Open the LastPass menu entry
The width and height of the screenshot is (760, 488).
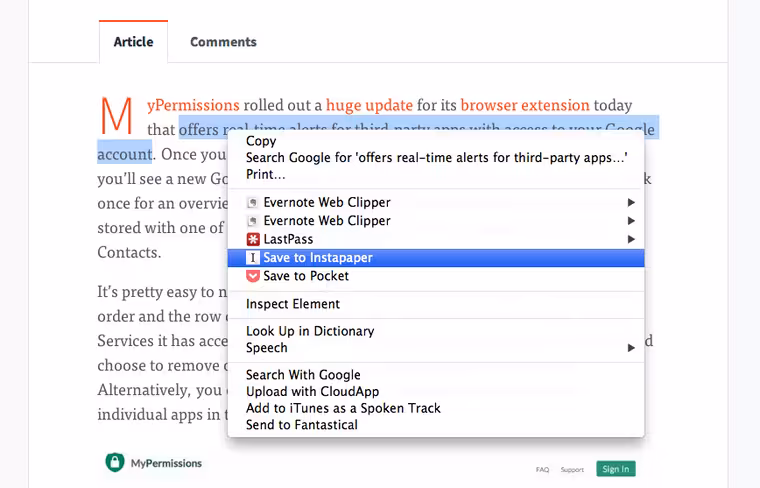coord(436,239)
